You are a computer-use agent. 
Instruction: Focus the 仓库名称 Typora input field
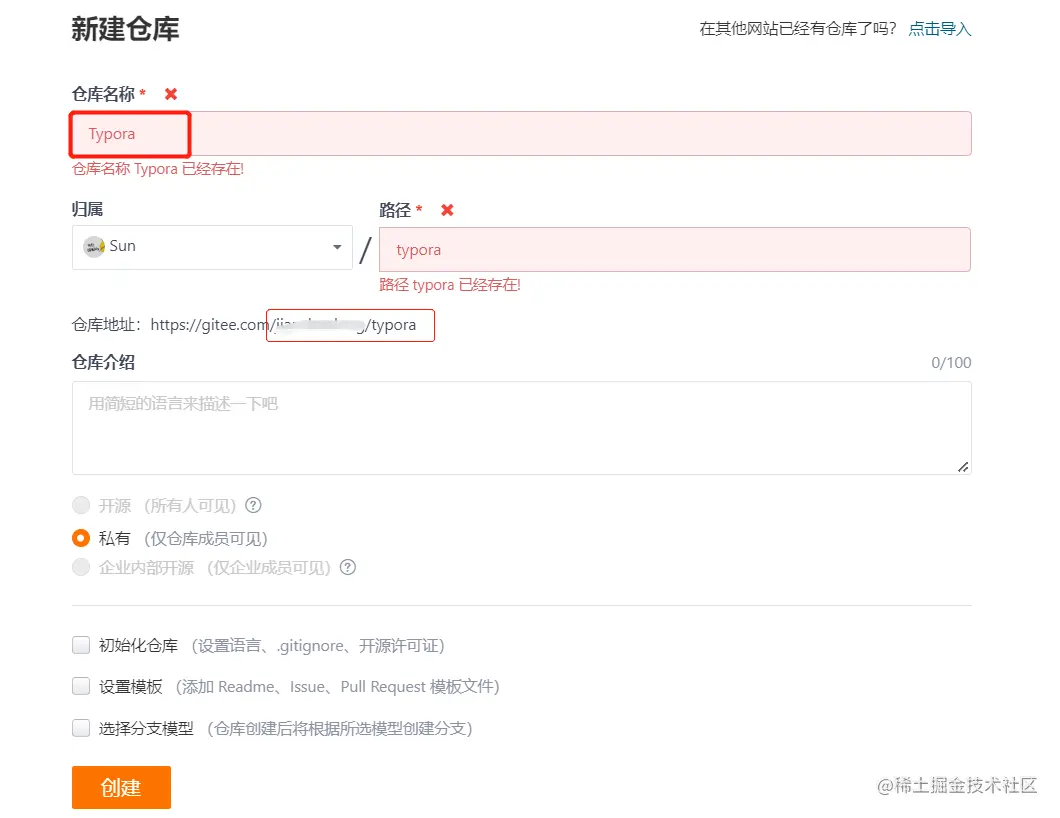(521, 134)
